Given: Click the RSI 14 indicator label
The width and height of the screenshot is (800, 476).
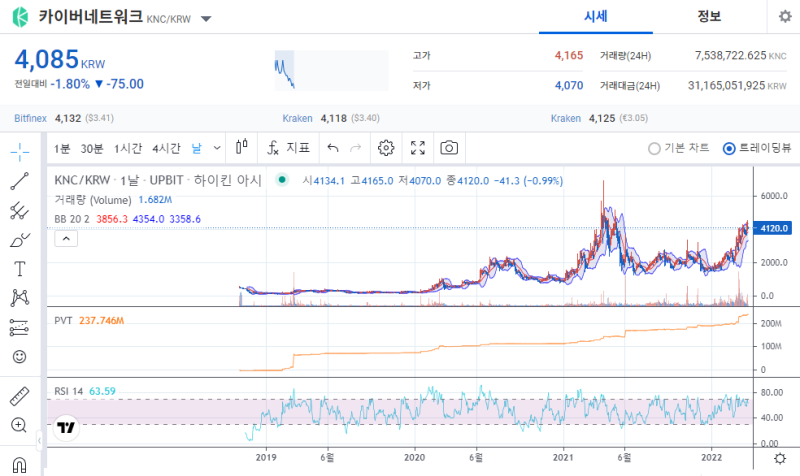Looking at the screenshot, I should (68, 391).
